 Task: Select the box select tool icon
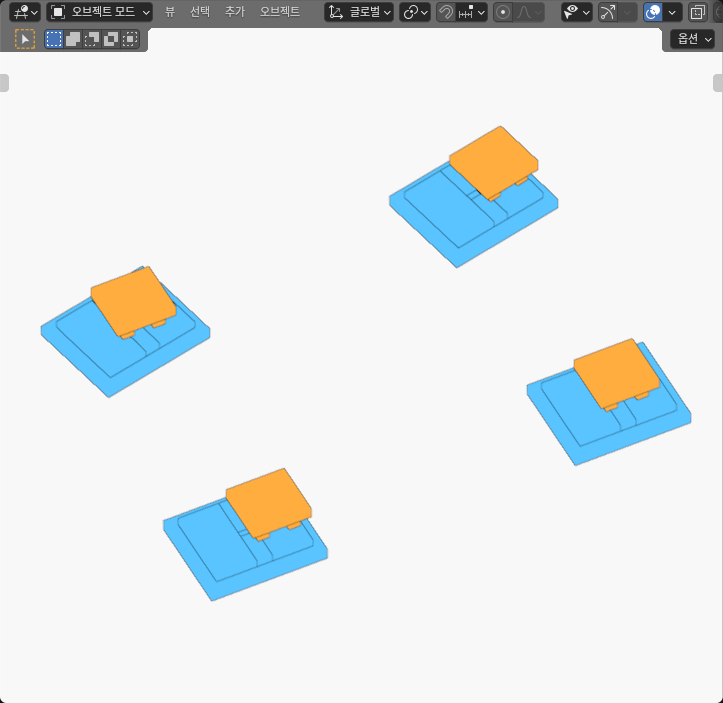pyautogui.click(x=25, y=39)
